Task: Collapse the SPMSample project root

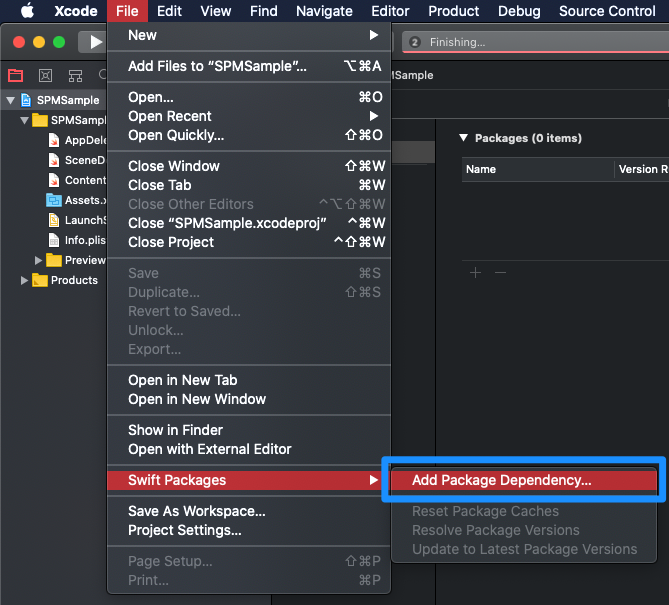Action: (11, 101)
